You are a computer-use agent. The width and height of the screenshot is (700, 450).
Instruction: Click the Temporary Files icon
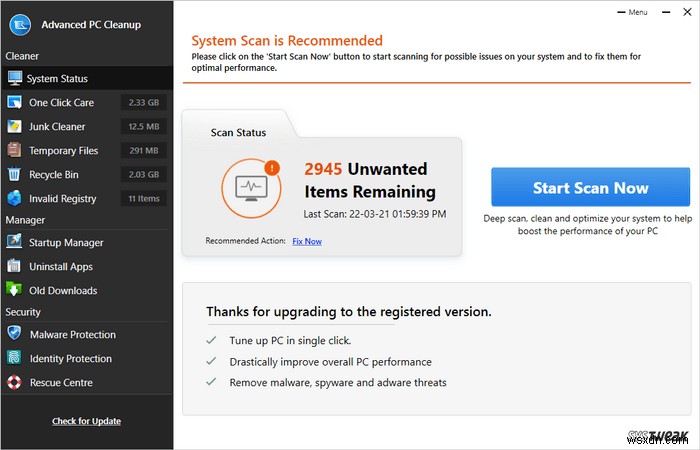click(x=14, y=150)
